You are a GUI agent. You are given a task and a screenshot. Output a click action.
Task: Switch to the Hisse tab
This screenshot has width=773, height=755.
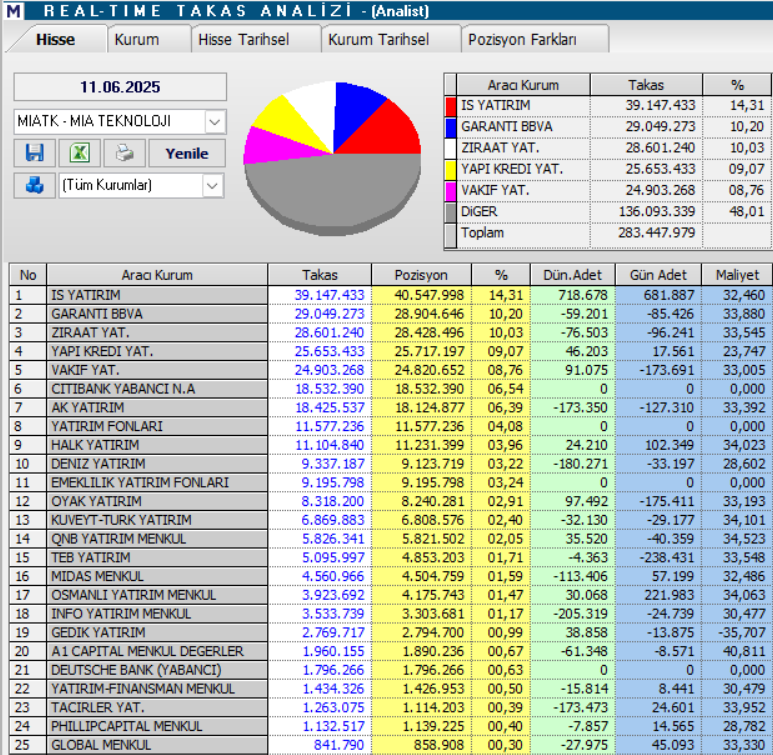tap(56, 39)
